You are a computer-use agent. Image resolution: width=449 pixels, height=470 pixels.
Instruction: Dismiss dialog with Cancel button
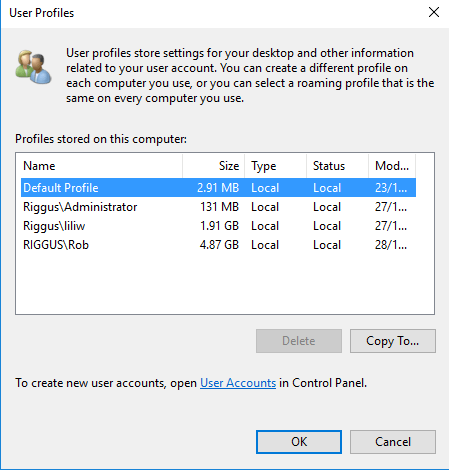pyautogui.click(x=393, y=442)
